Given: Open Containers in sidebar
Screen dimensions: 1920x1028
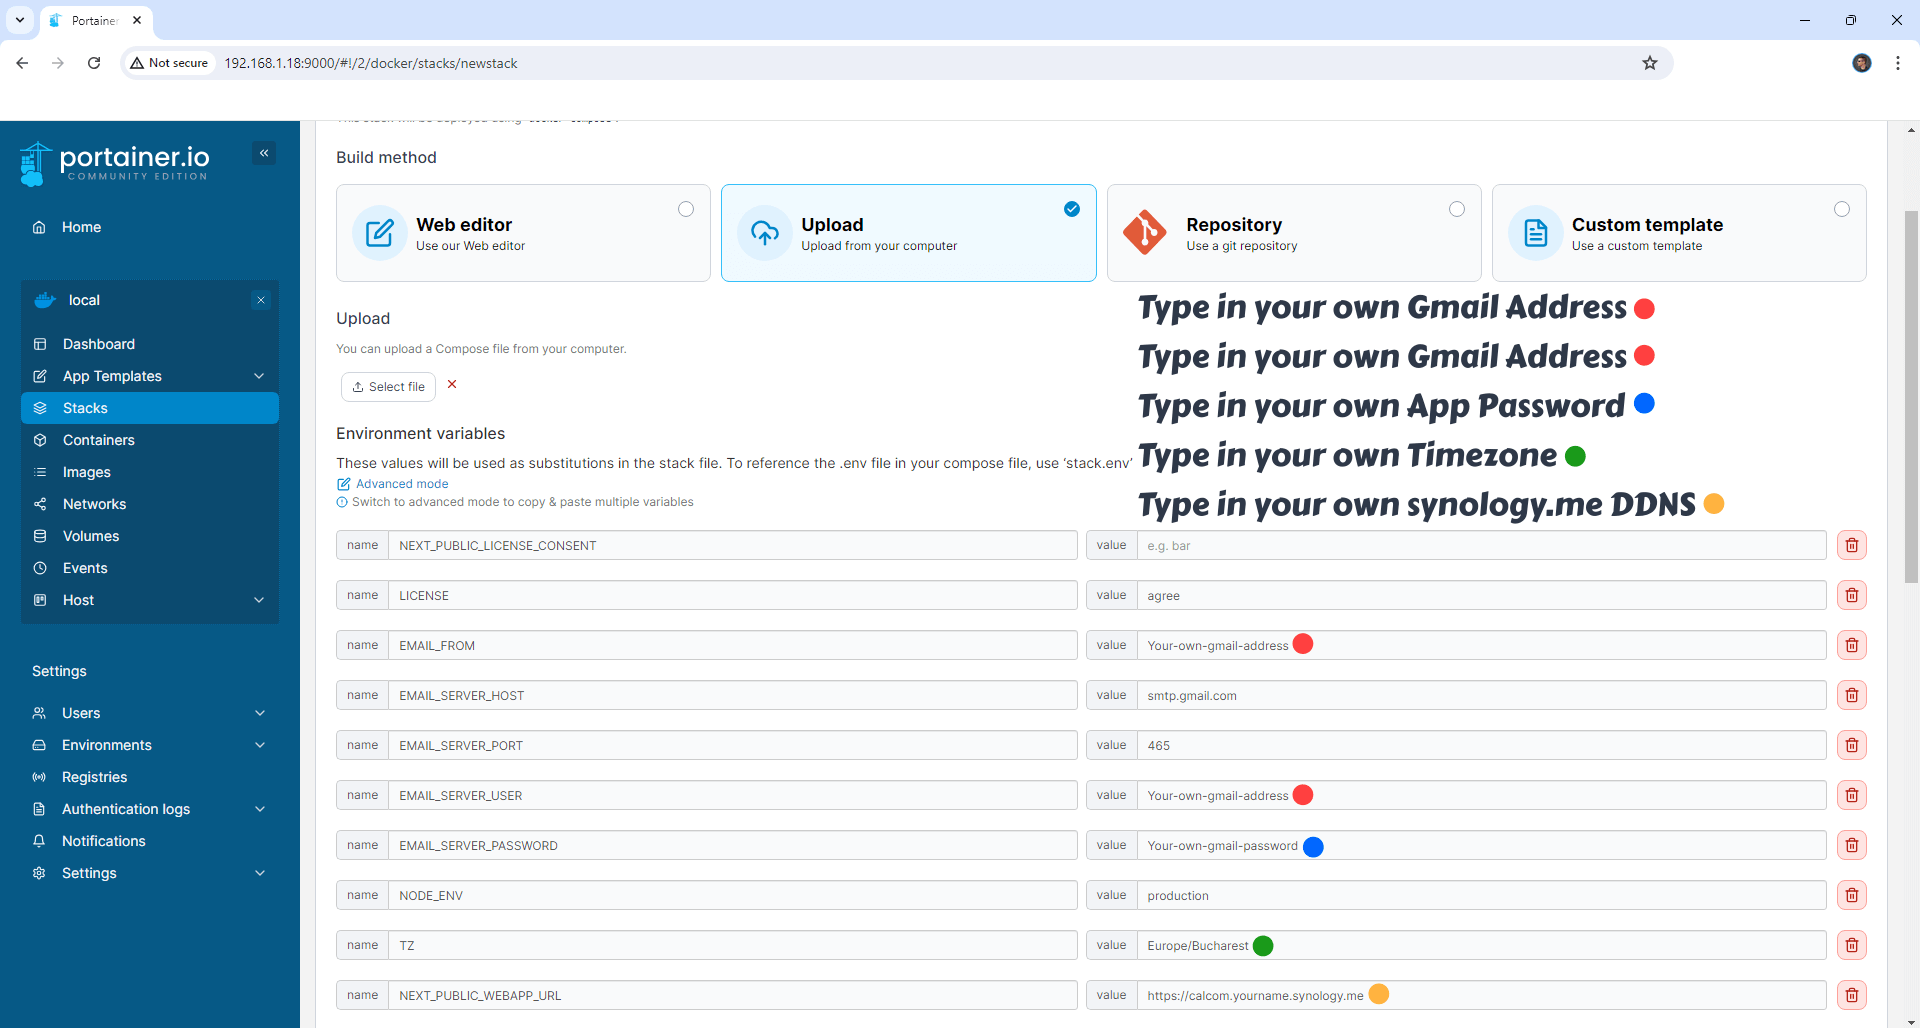Looking at the screenshot, I should (150, 440).
